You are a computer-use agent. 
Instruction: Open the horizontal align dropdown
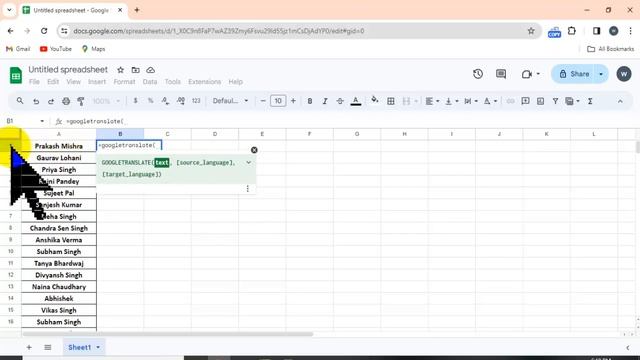tap(432, 101)
